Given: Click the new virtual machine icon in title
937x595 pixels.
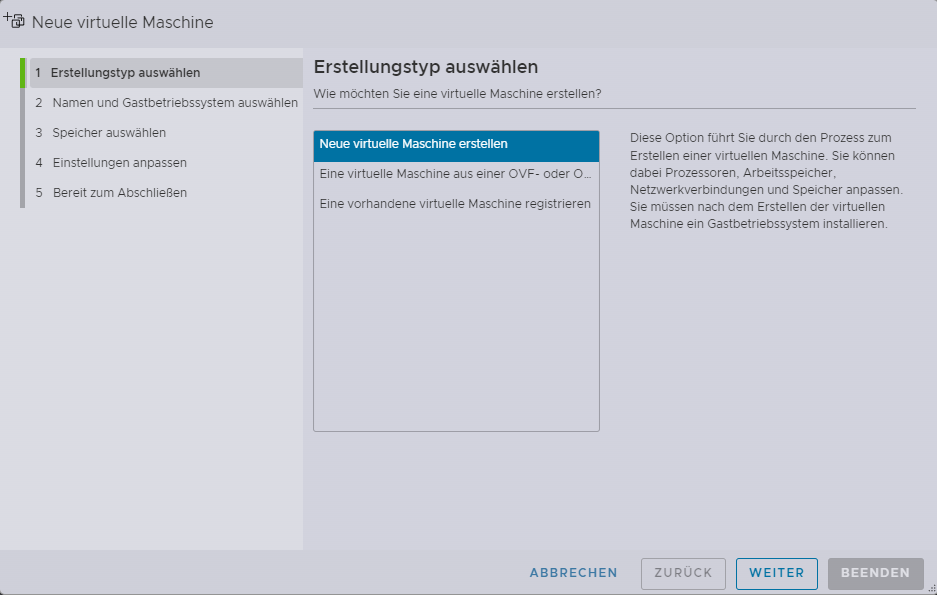Looking at the screenshot, I should tap(14, 20).
